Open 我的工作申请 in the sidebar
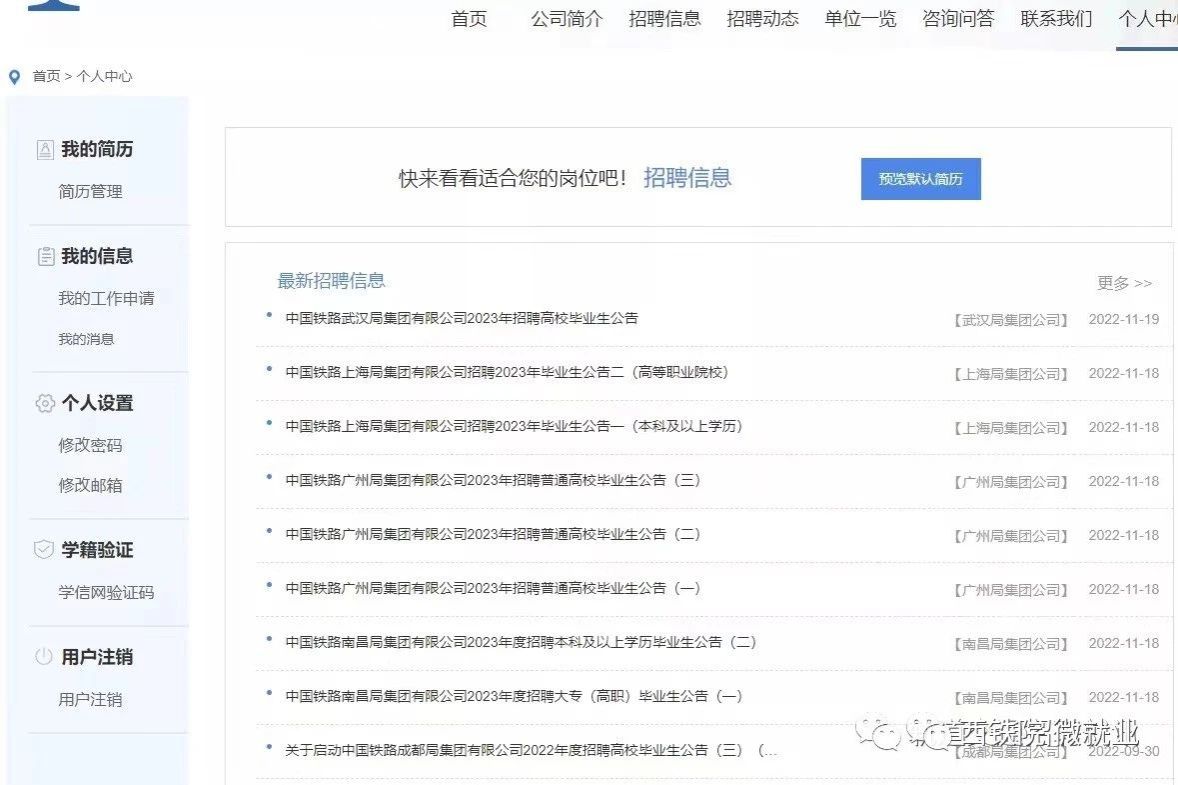1178x785 pixels. click(x=106, y=298)
